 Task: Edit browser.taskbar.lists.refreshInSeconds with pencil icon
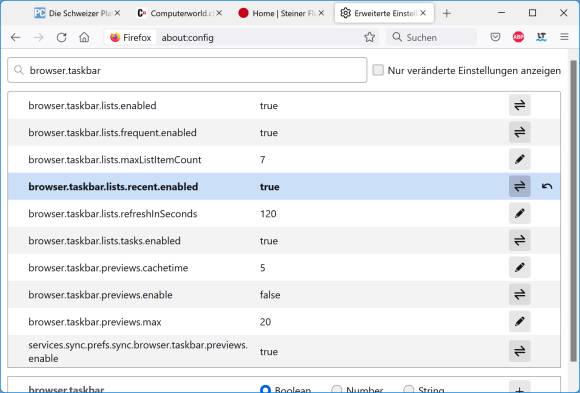(x=519, y=214)
